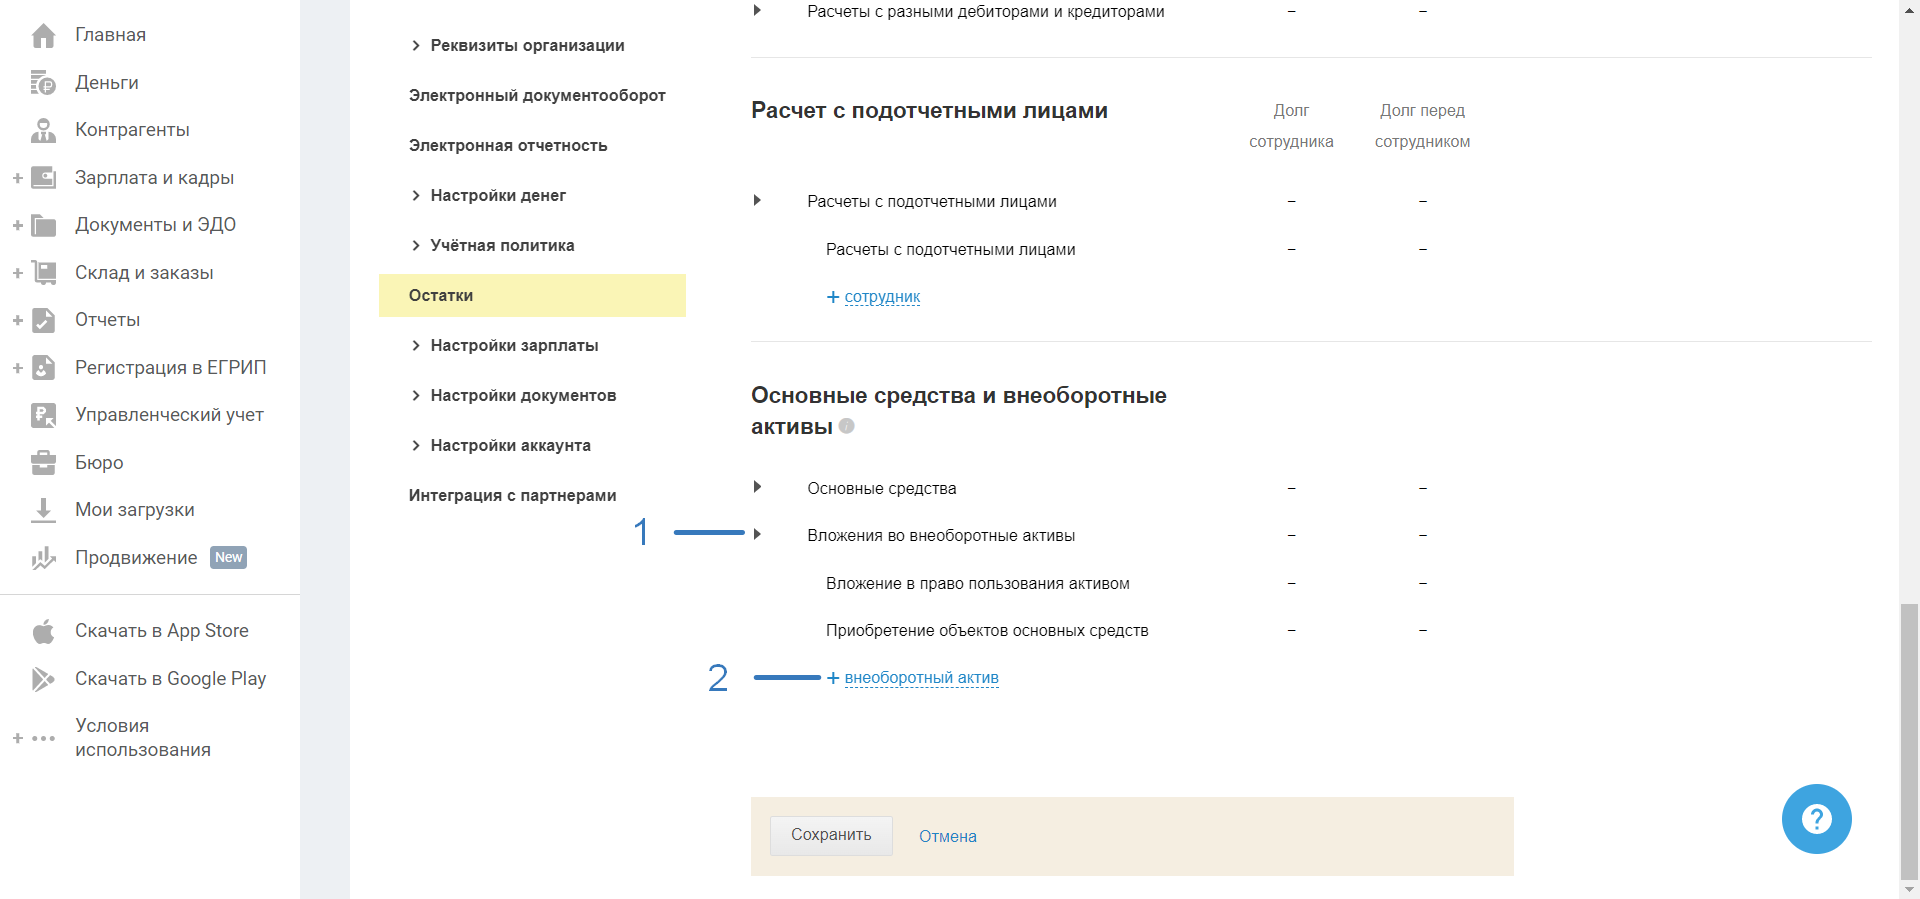Expand the Учётная политика section
The width and height of the screenshot is (1920, 899).
(416, 245)
